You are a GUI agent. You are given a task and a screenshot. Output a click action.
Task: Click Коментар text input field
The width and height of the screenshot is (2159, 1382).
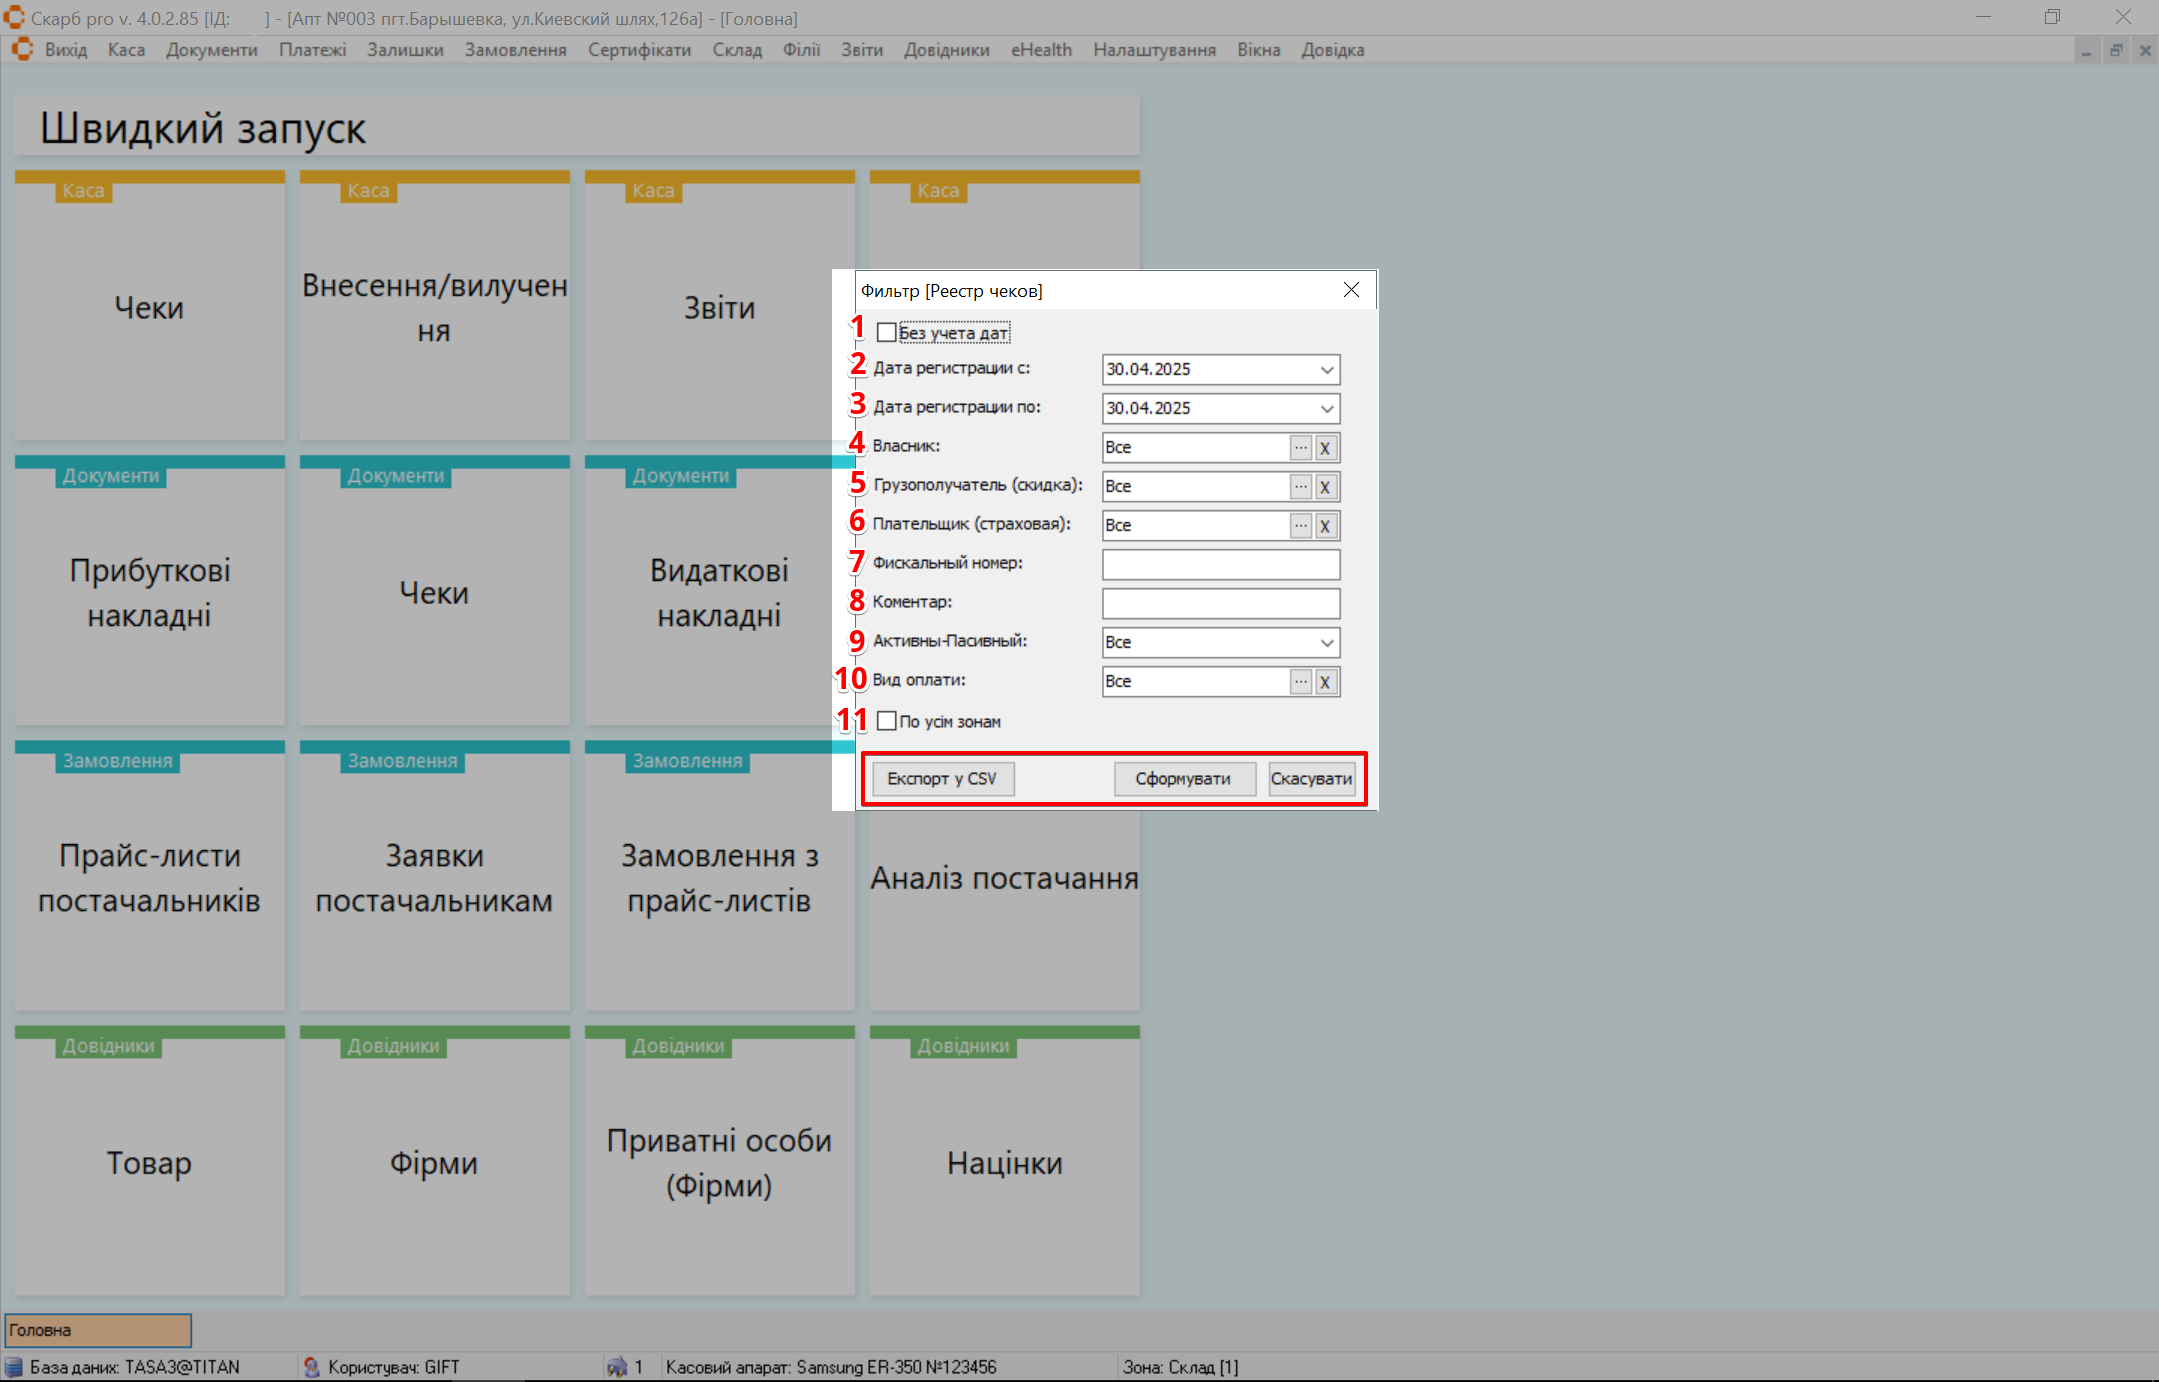coord(1220,604)
